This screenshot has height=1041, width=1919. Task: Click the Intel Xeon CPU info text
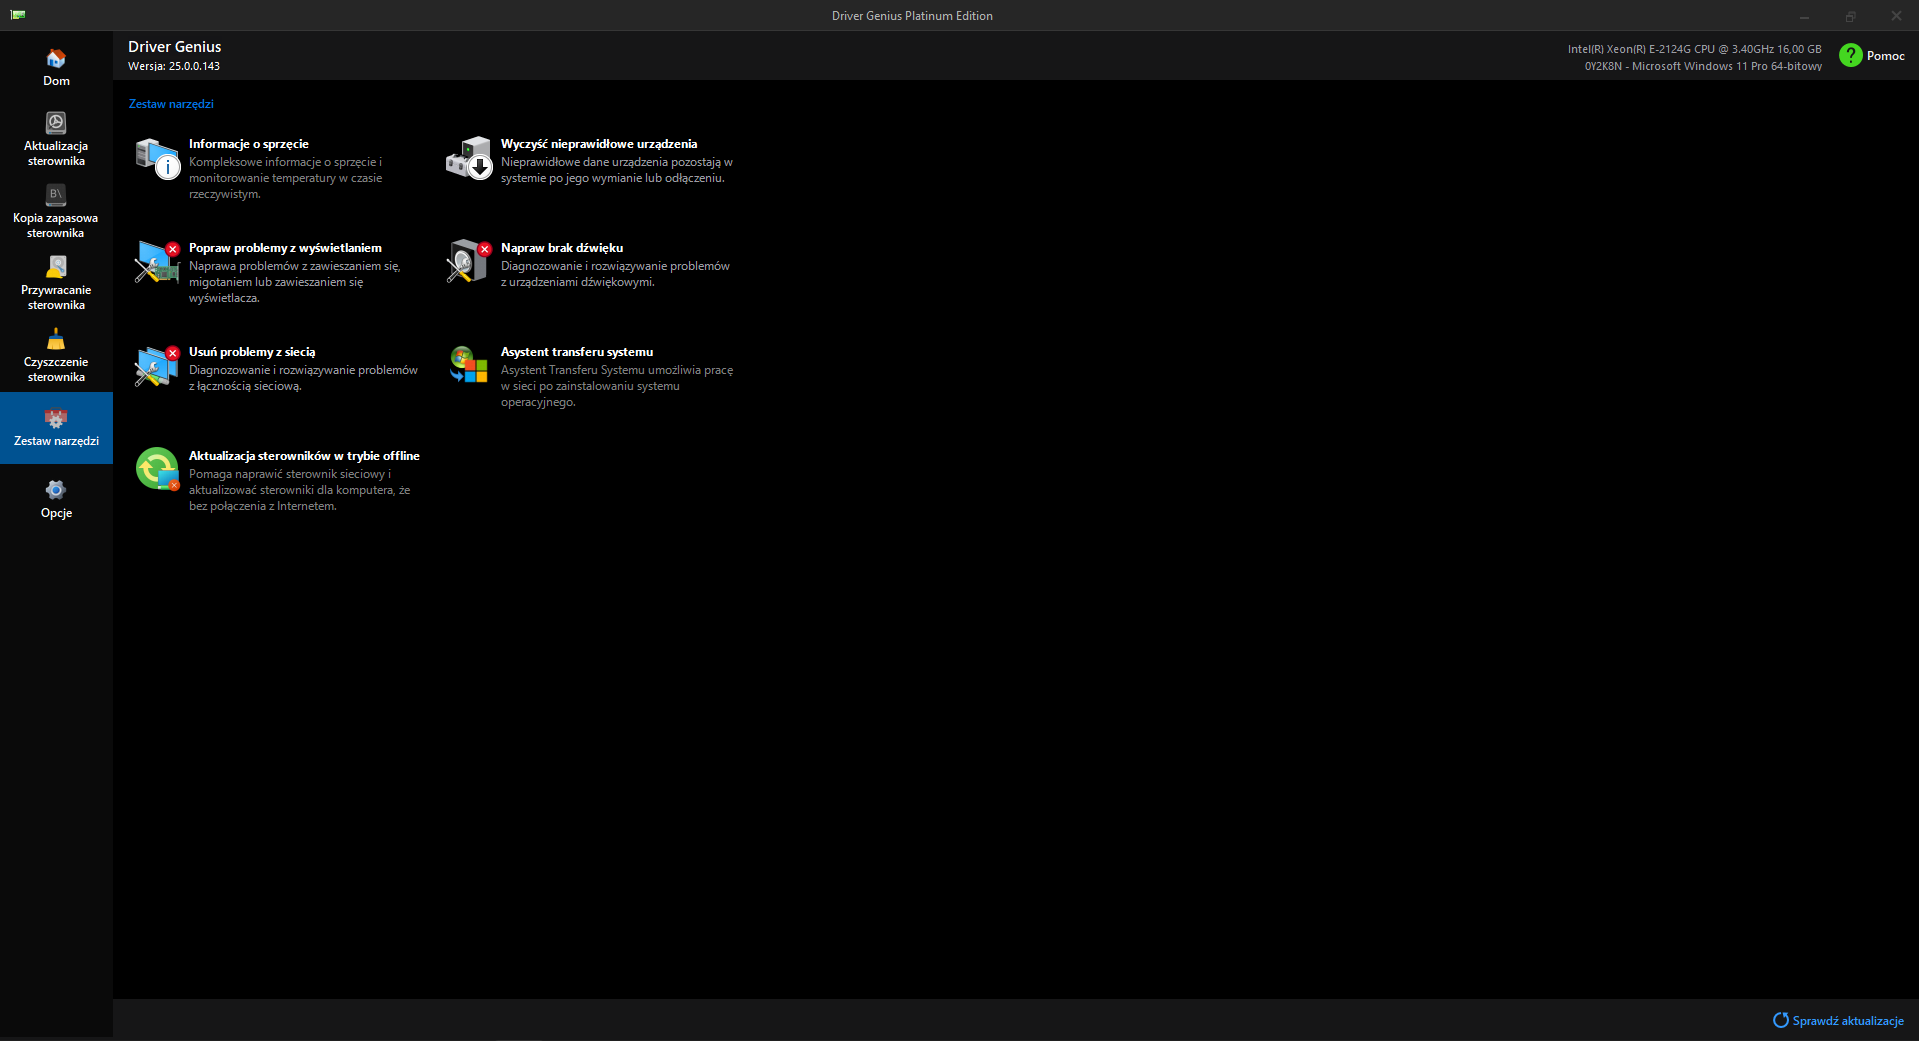(1694, 49)
